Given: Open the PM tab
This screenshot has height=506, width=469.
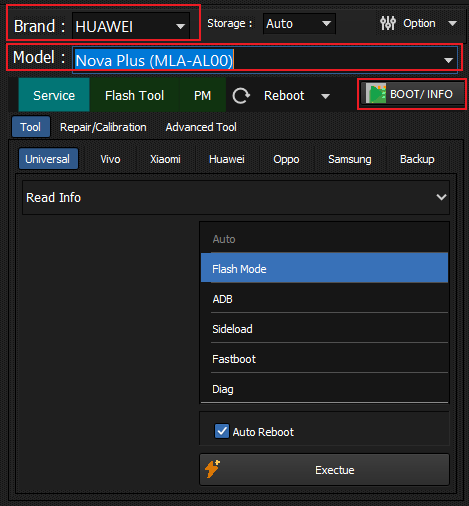Looking at the screenshot, I should pos(202,95).
